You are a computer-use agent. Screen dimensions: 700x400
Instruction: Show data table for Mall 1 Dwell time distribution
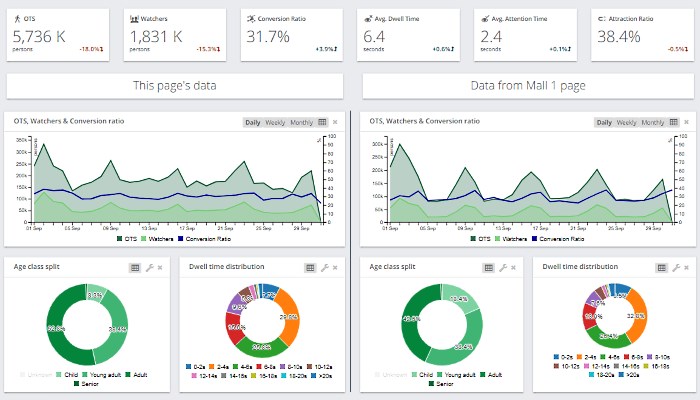[x=663, y=268]
